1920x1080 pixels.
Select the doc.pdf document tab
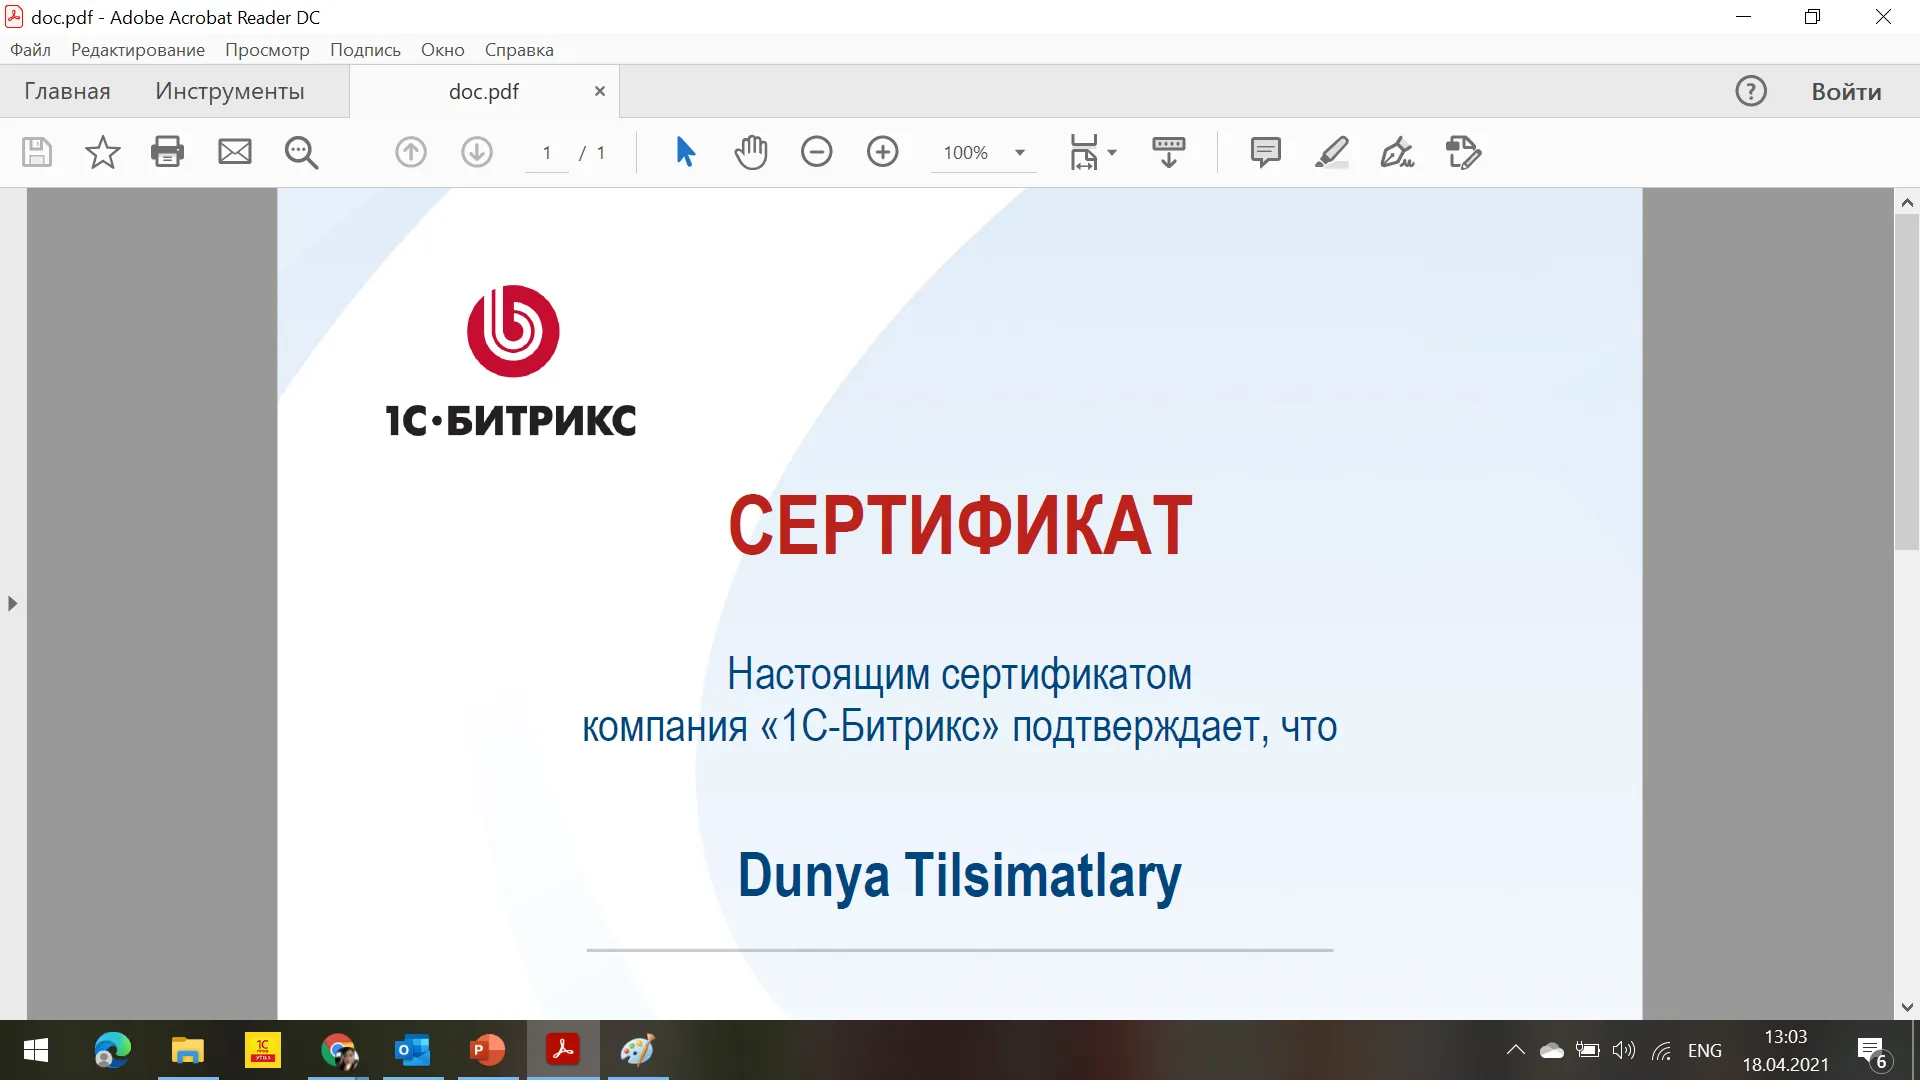pos(484,91)
